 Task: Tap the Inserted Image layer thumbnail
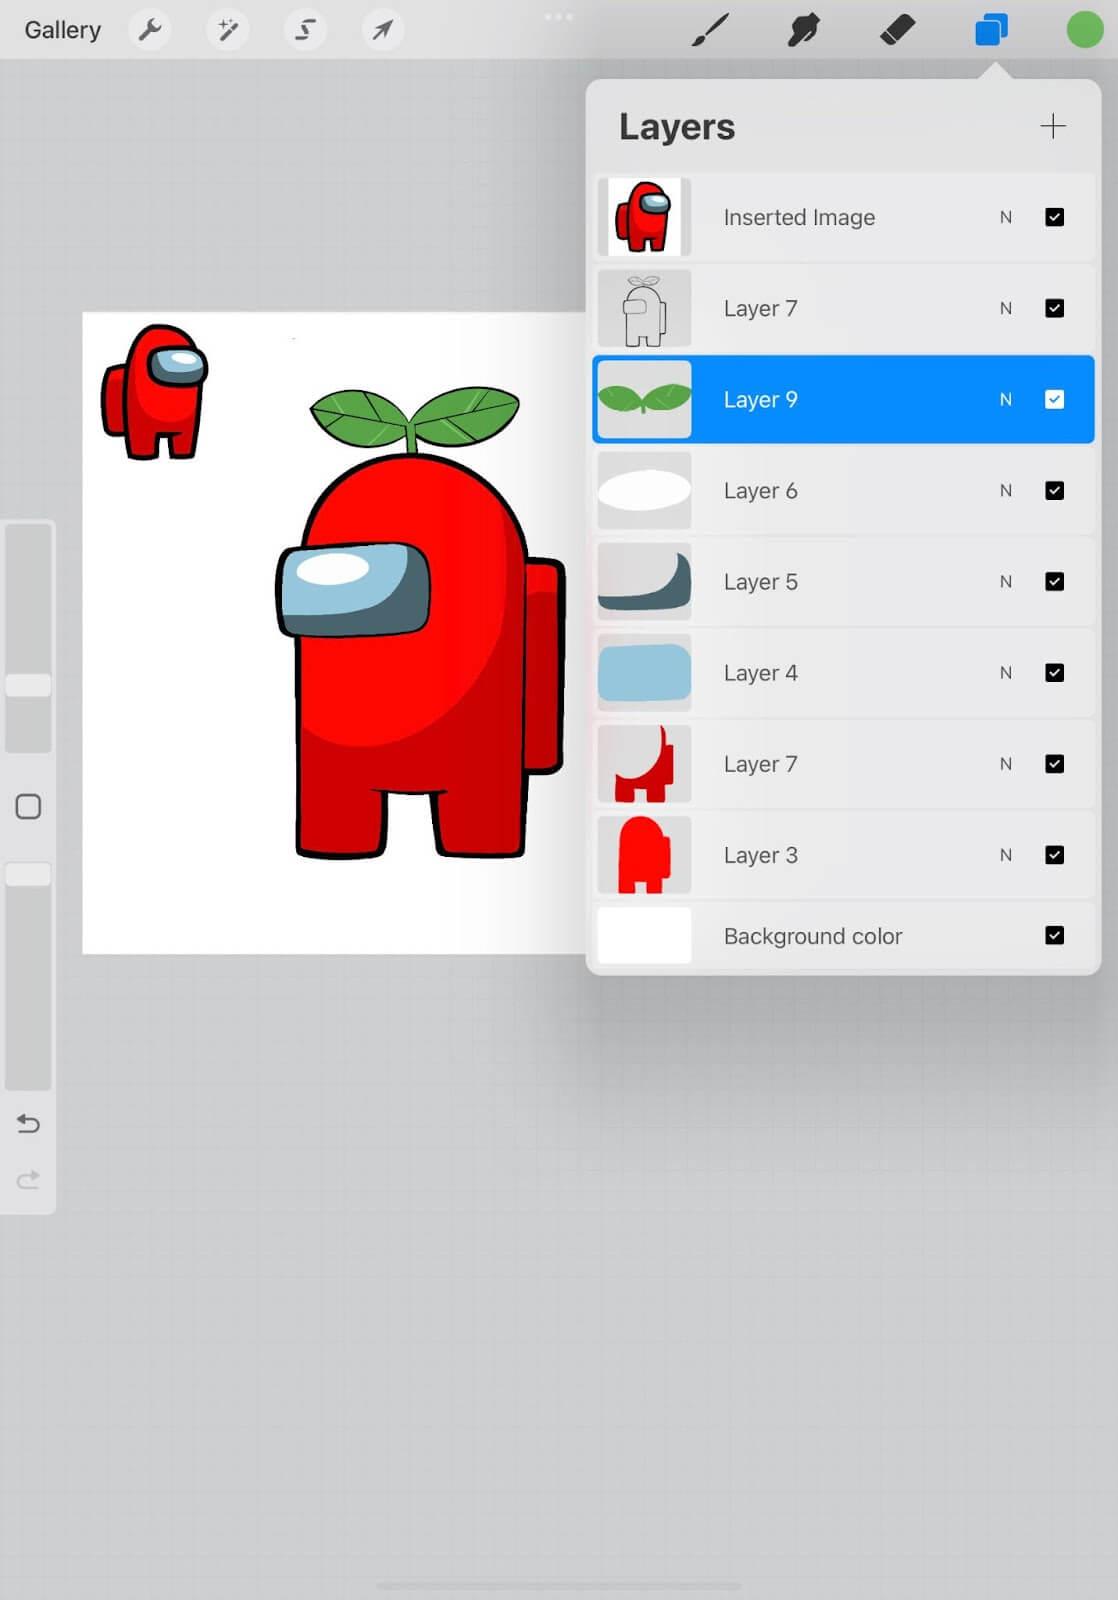pos(644,217)
